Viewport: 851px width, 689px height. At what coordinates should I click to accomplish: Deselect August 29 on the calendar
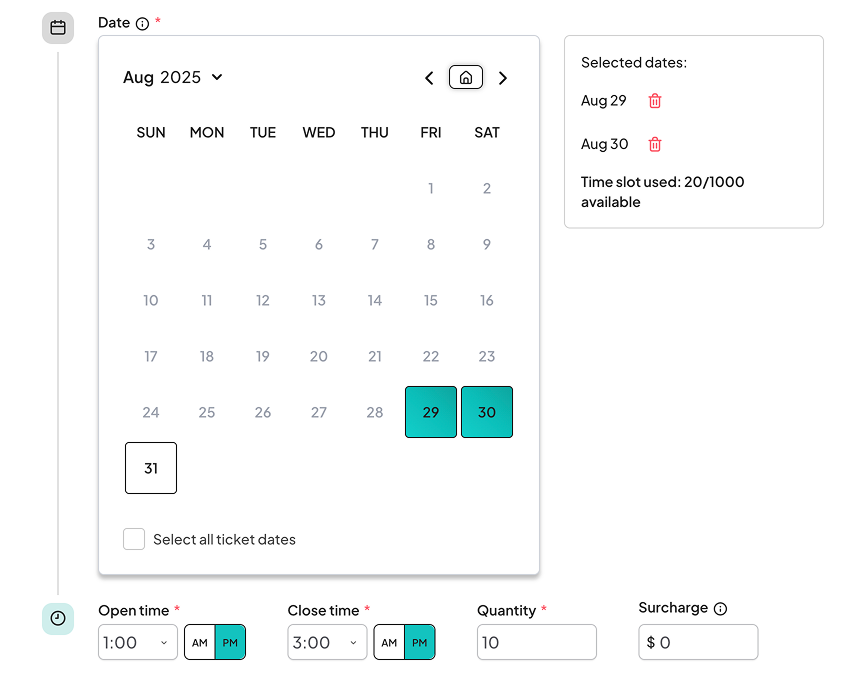tap(431, 412)
